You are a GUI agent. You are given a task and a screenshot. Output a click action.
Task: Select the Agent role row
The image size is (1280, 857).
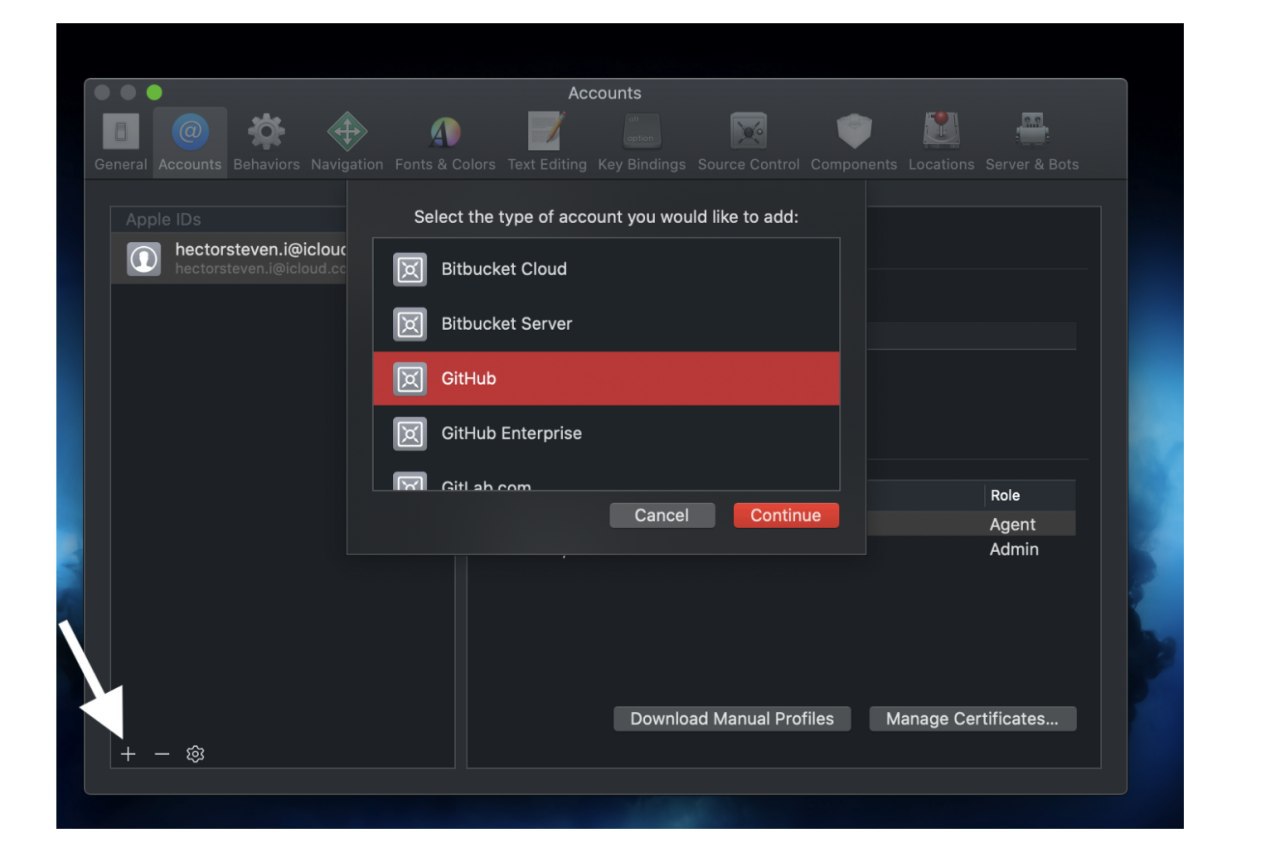coord(1012,524)
